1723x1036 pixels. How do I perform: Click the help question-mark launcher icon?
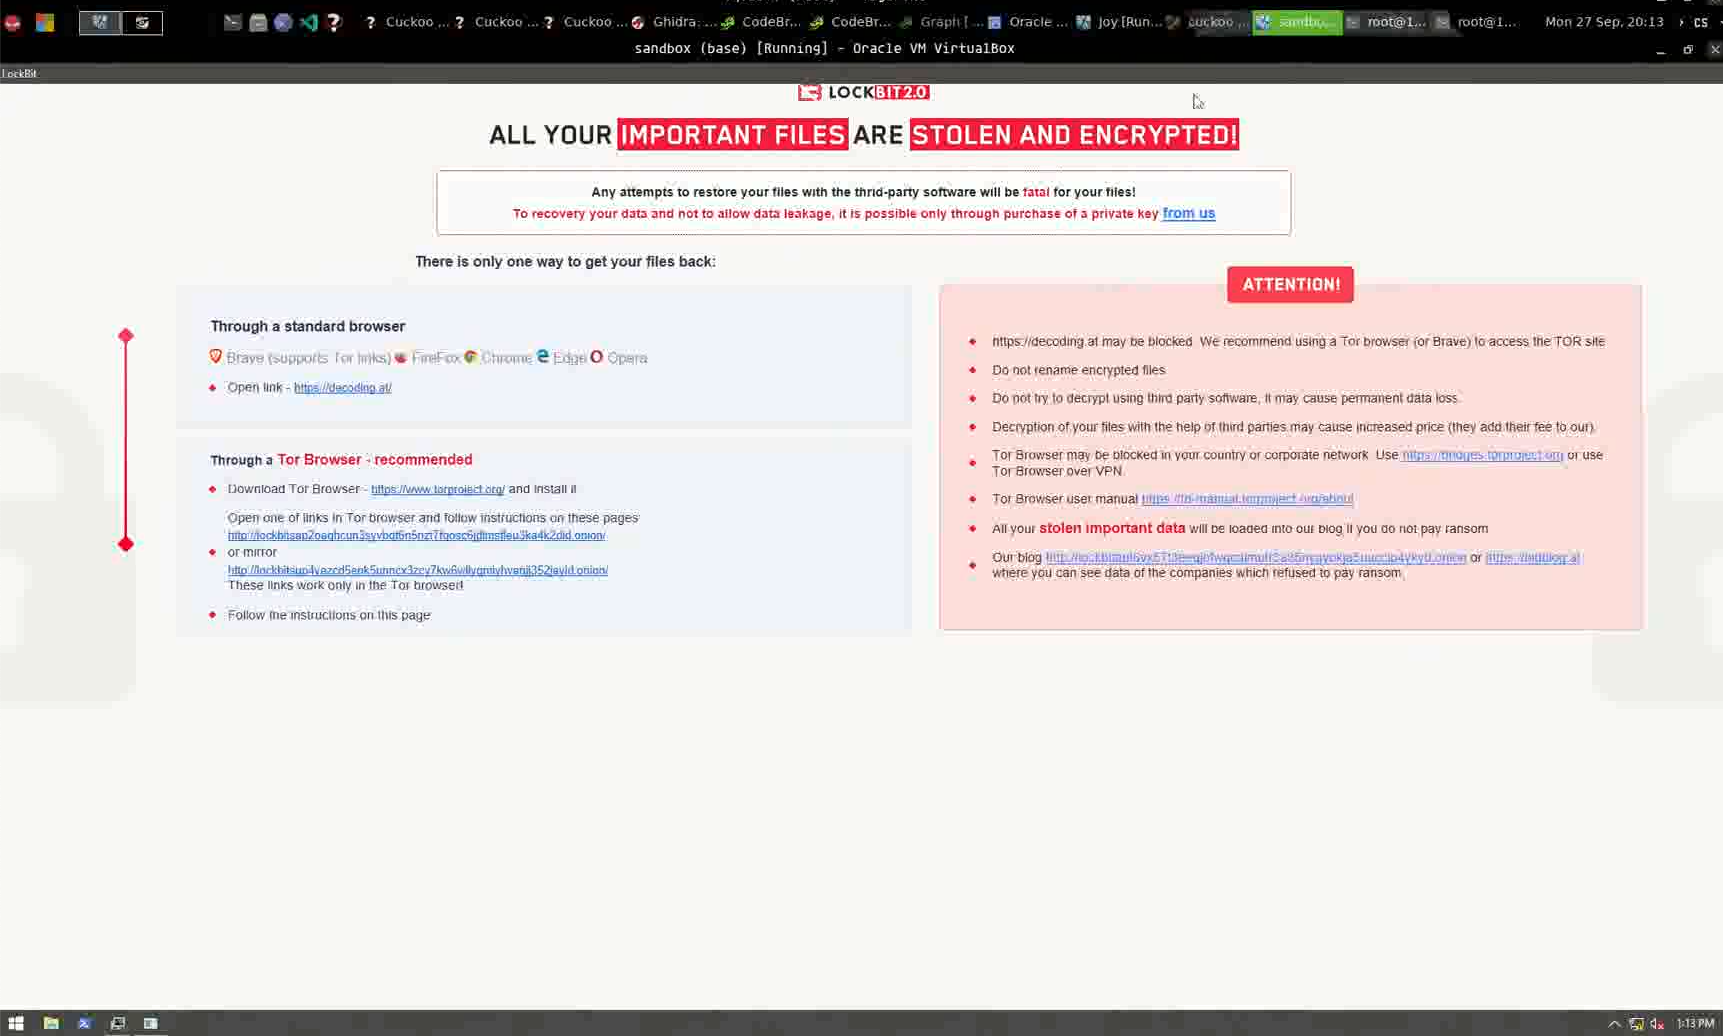coord(334,22)
